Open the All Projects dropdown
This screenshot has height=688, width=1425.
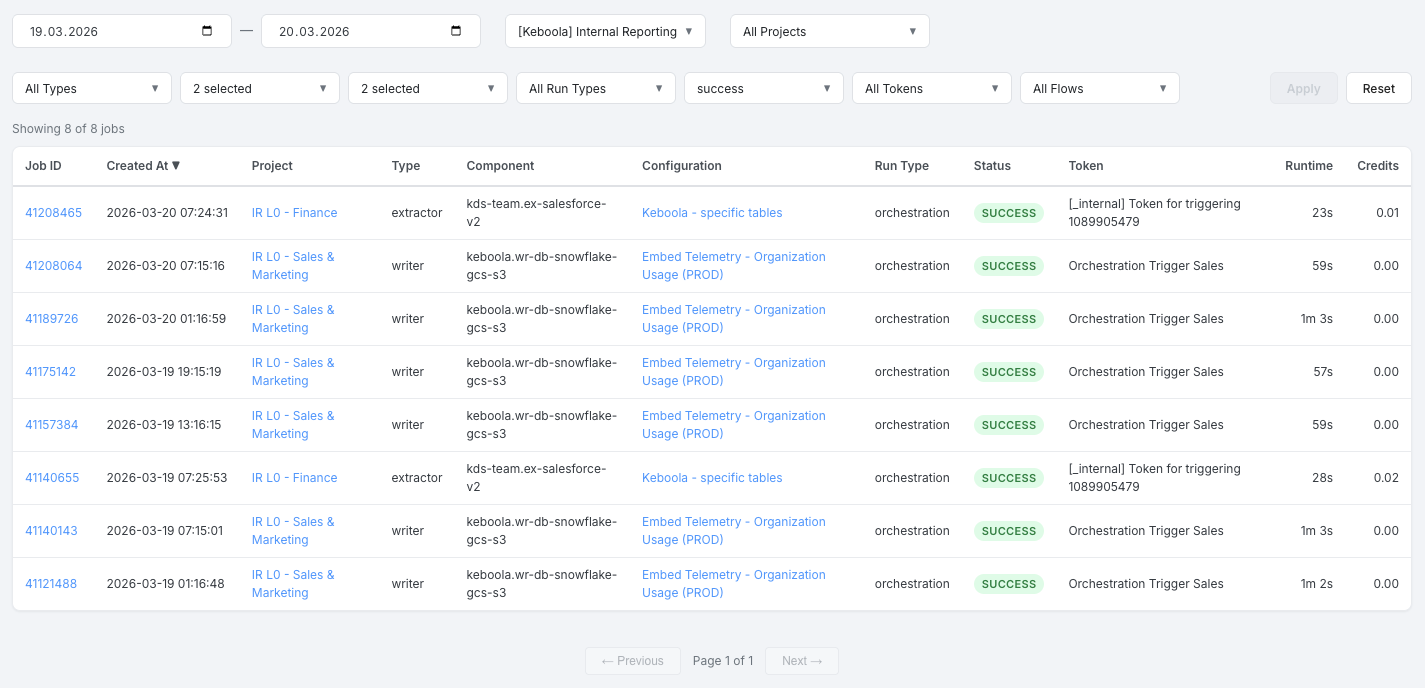pyautogui.click(x=830, y=31)
